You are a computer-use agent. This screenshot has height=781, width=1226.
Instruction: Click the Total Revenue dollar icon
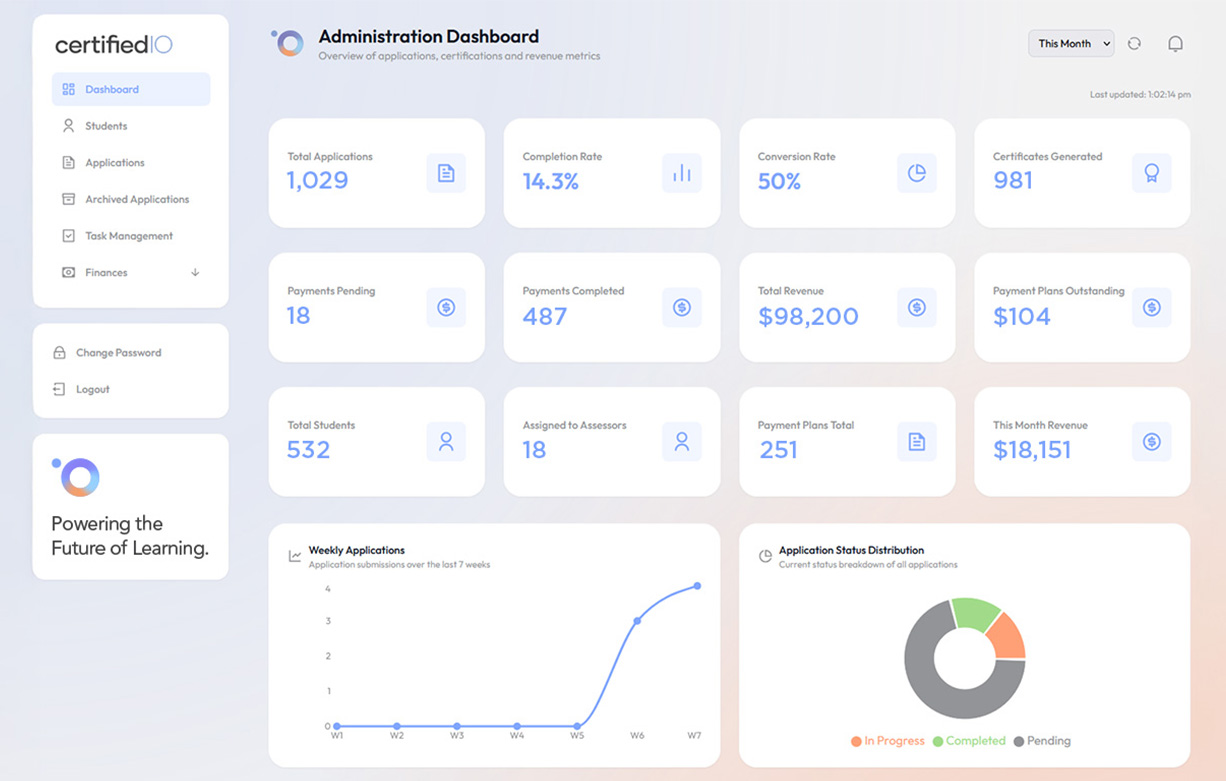pos(917,308)
